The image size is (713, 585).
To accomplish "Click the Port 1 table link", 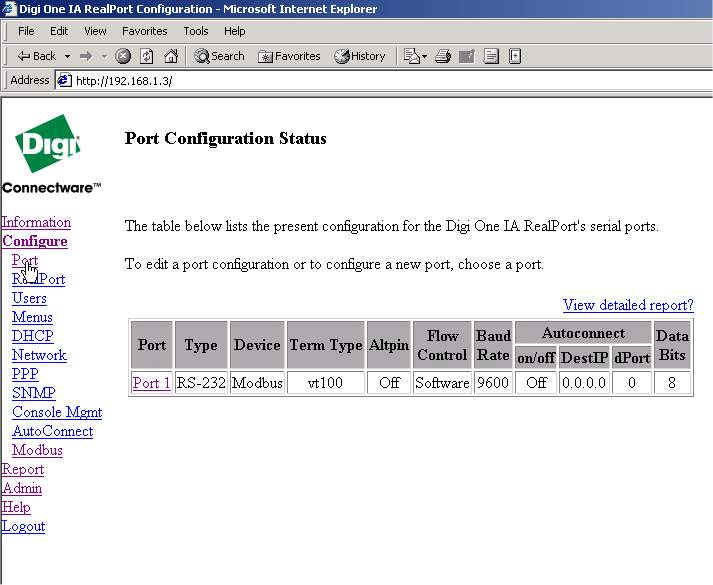I will (151, 383).
